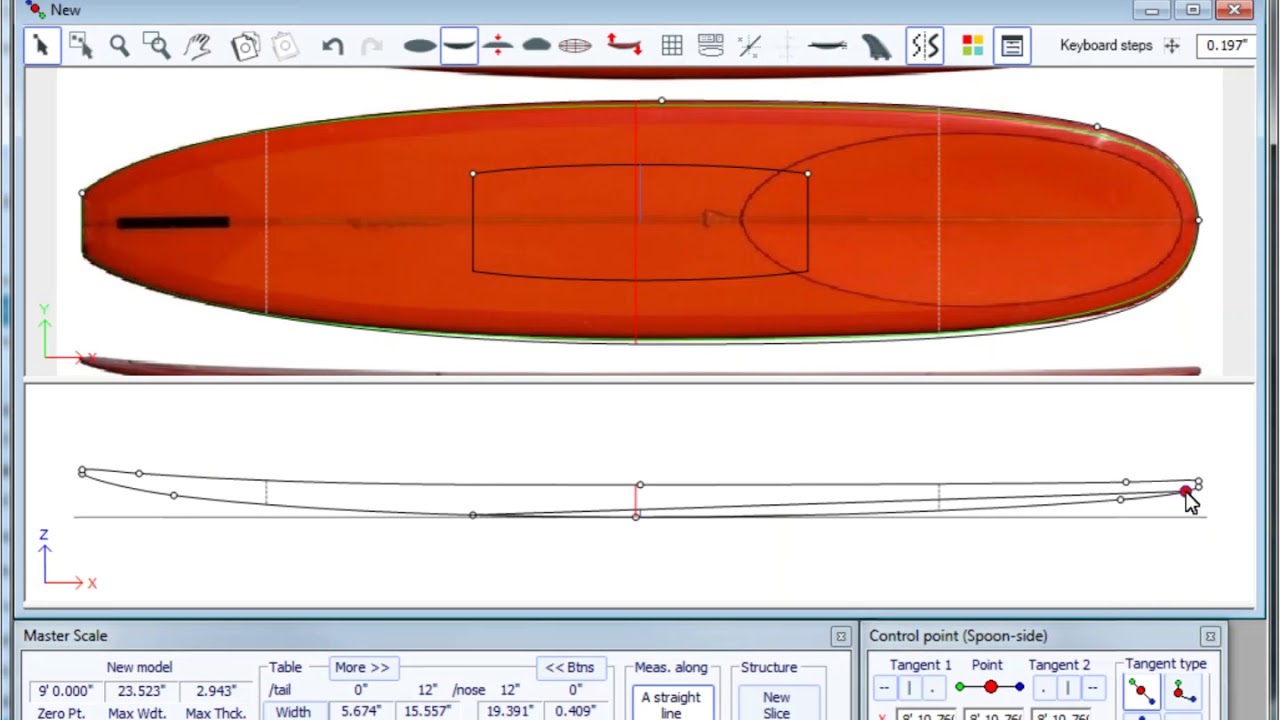Select the hand pan tool
The height and width of the screenshot is (720, 1280).
point(197,46)
